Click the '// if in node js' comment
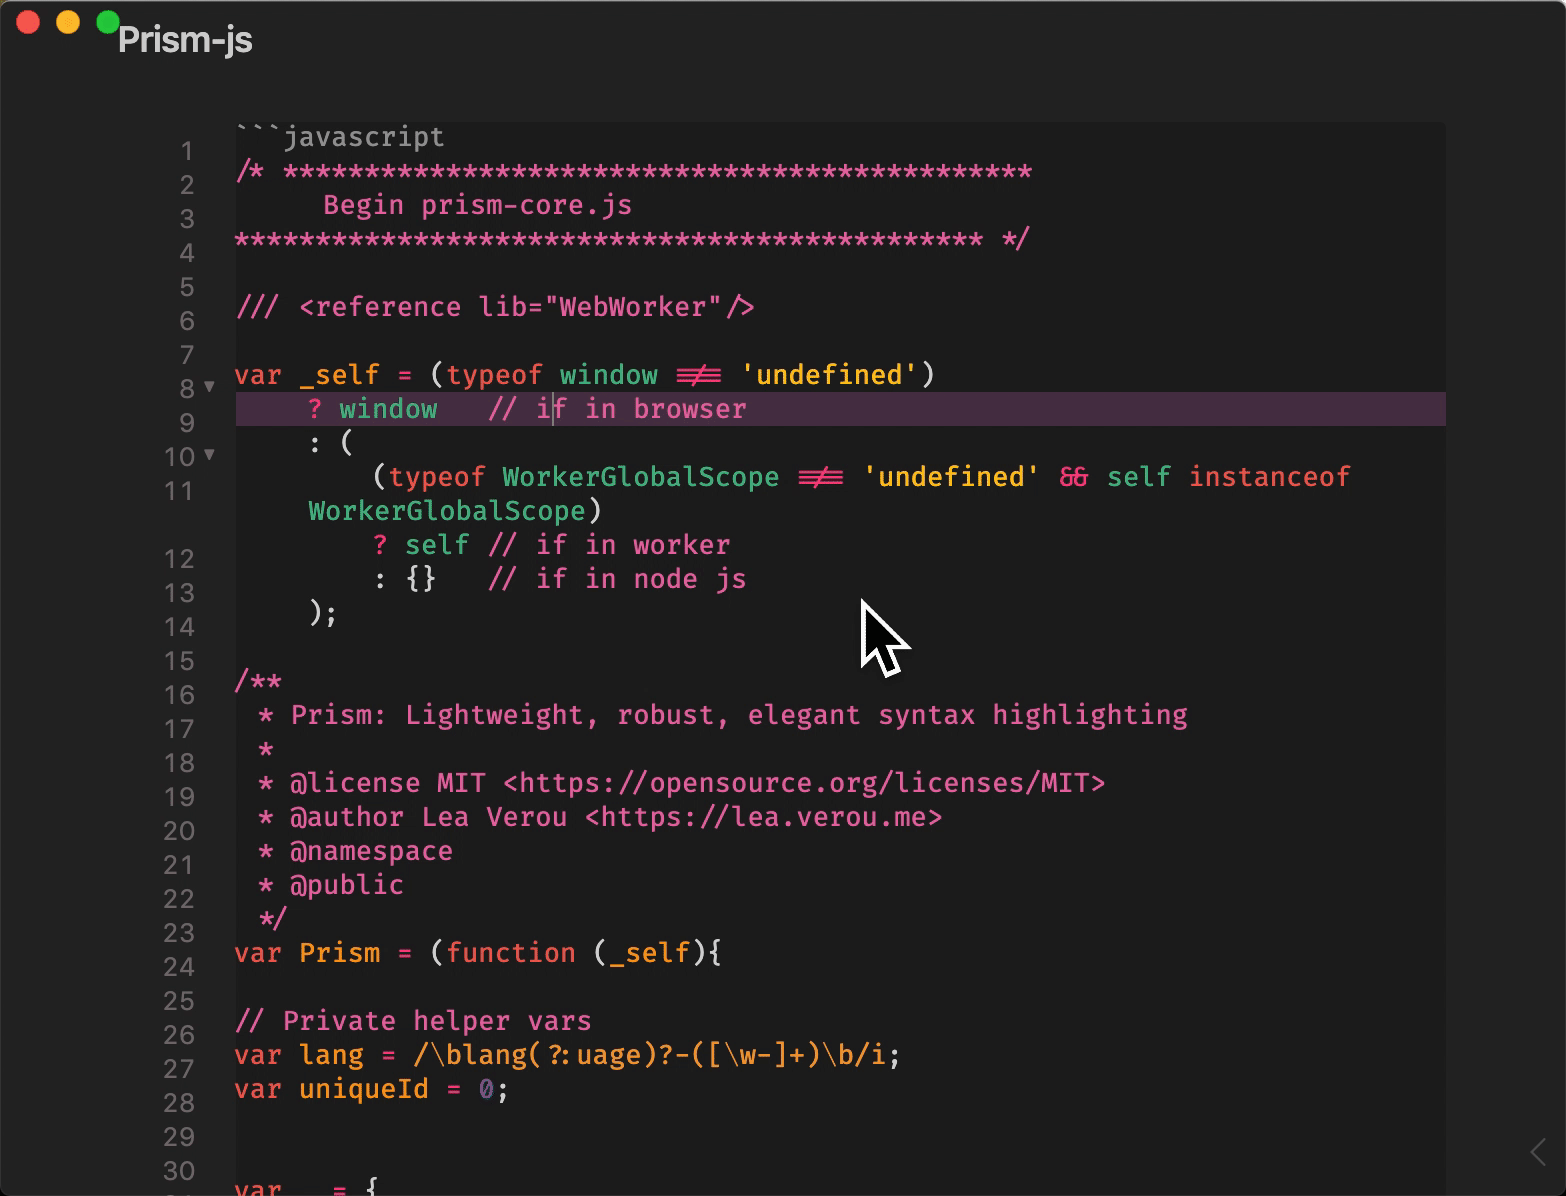 617,579
